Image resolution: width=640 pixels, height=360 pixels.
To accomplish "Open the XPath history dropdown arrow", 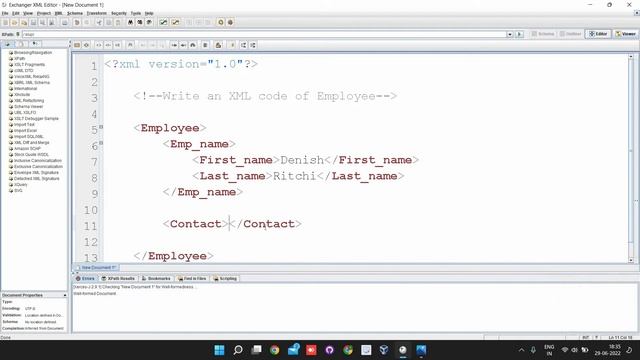I will tap(510, 34).
